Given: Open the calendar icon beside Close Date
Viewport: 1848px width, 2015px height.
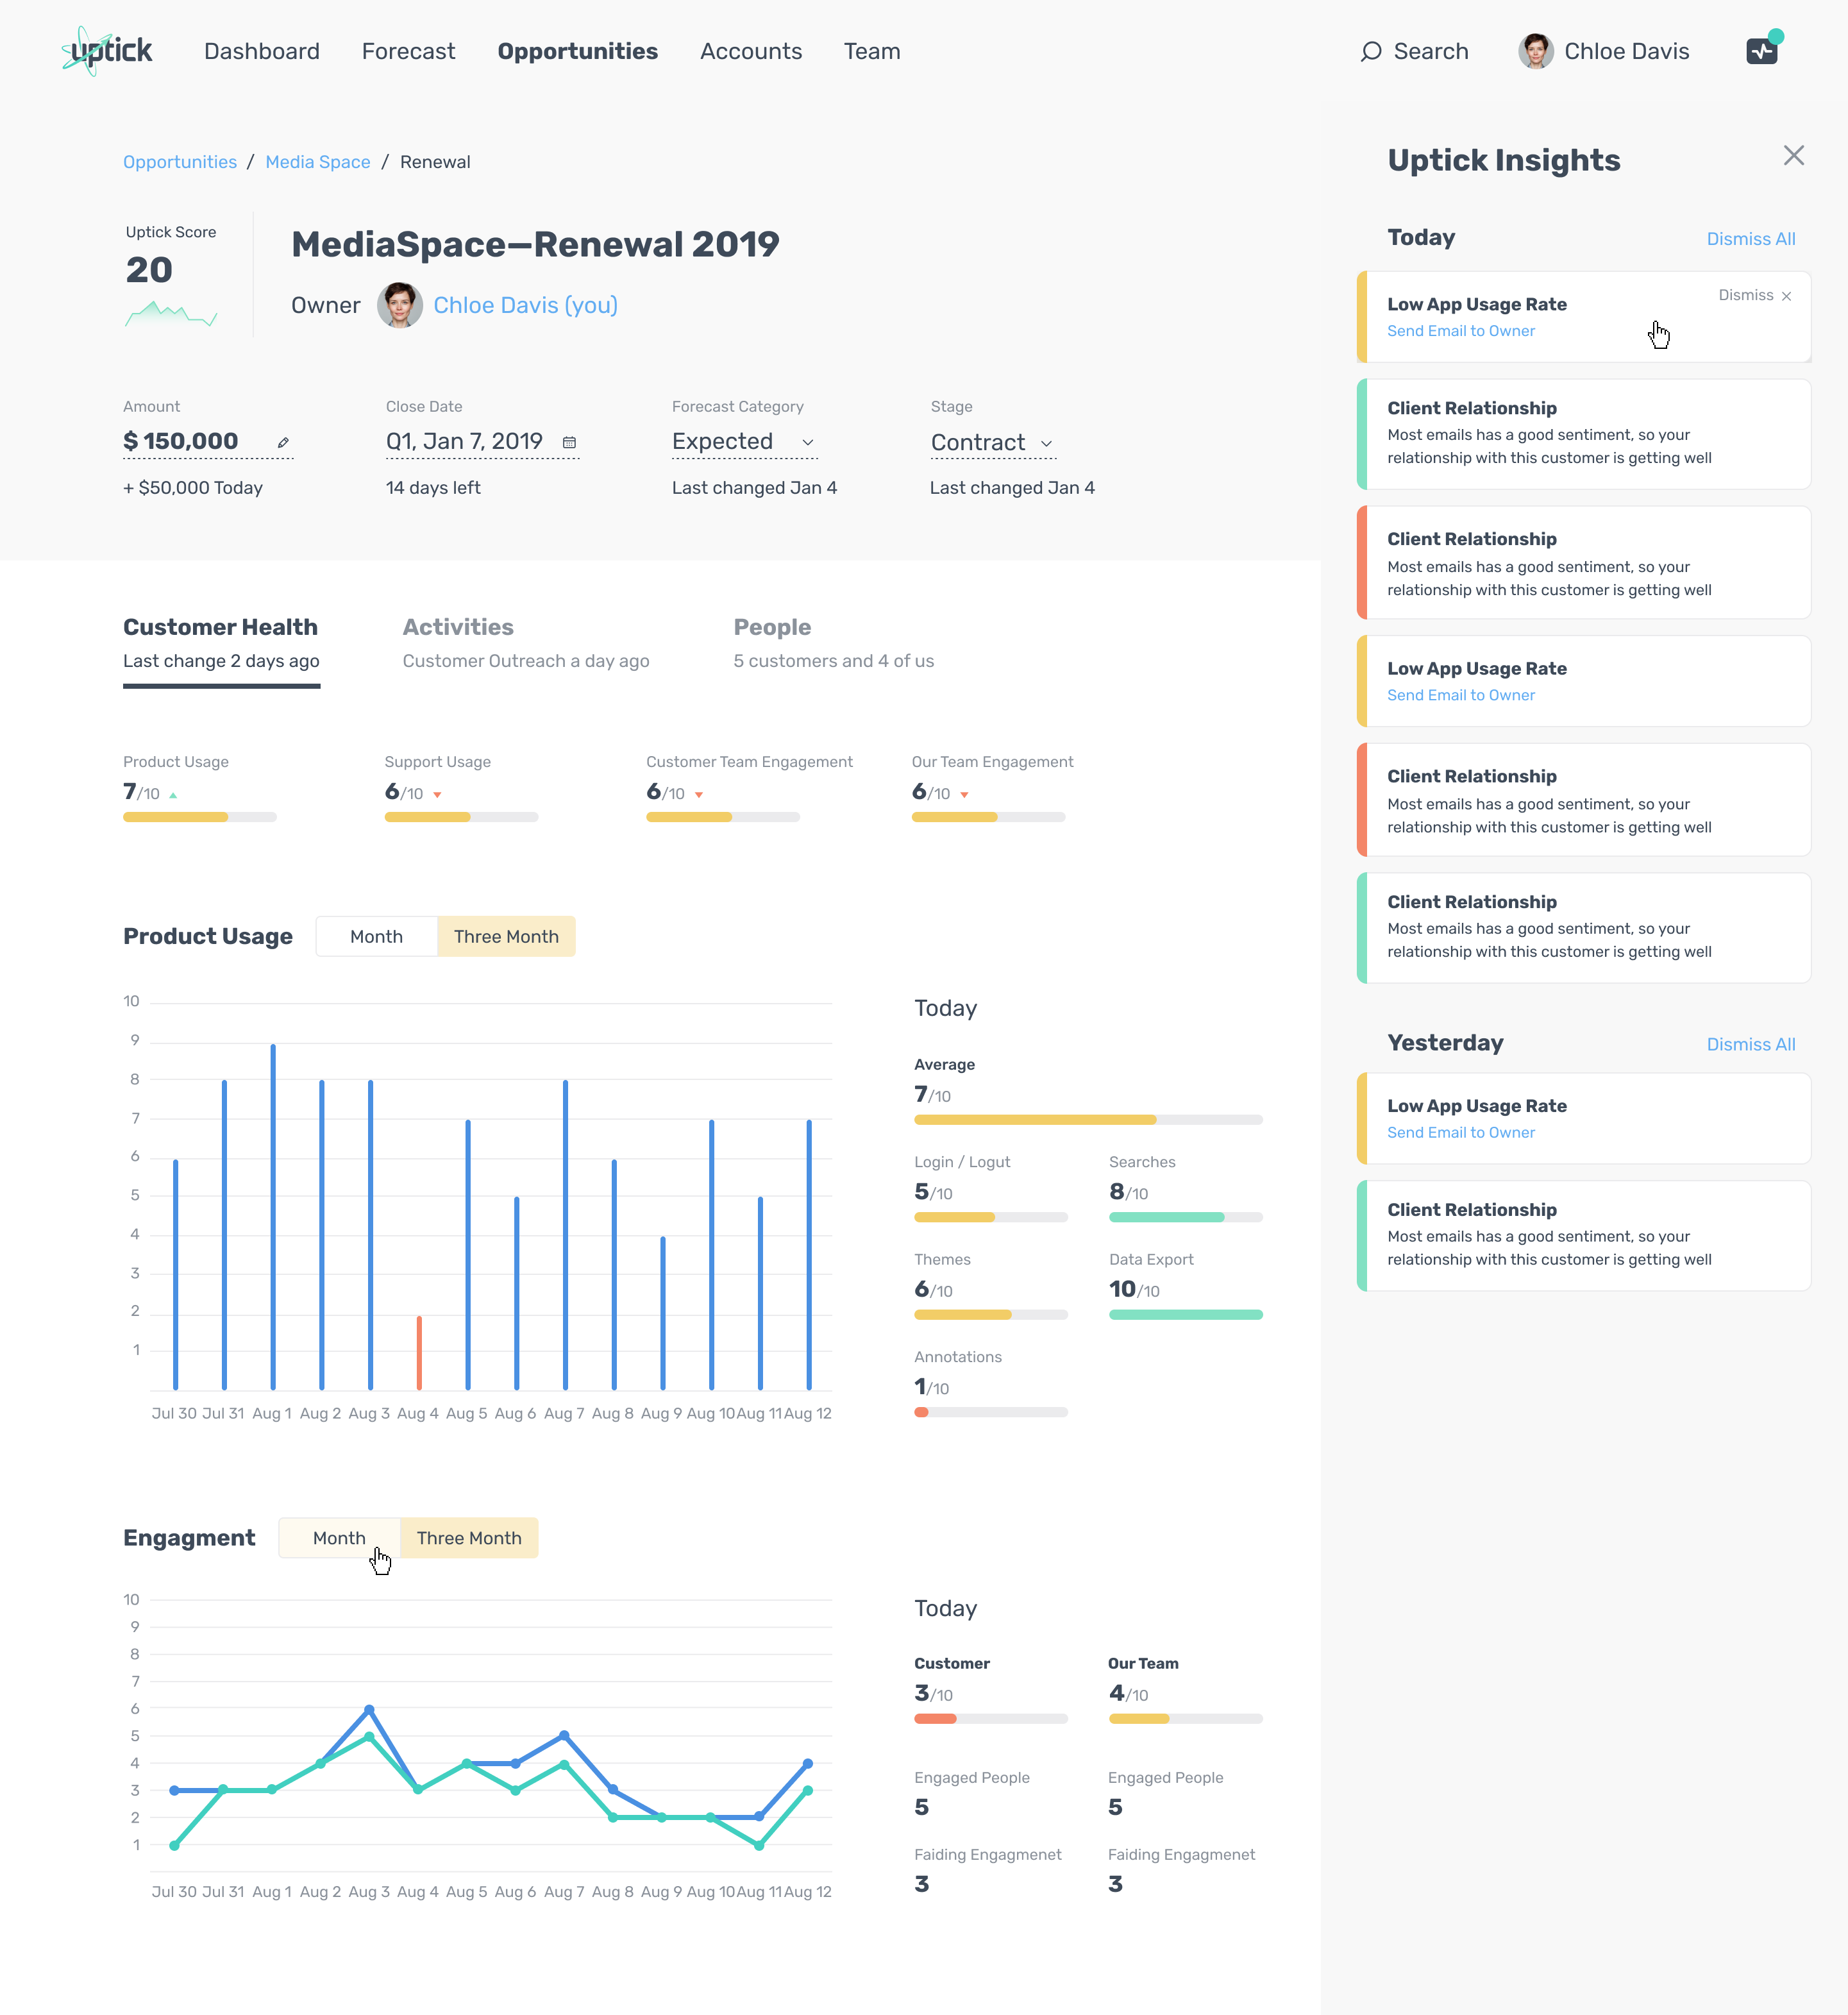Looking at the screenshot, I should coord(569,442).
